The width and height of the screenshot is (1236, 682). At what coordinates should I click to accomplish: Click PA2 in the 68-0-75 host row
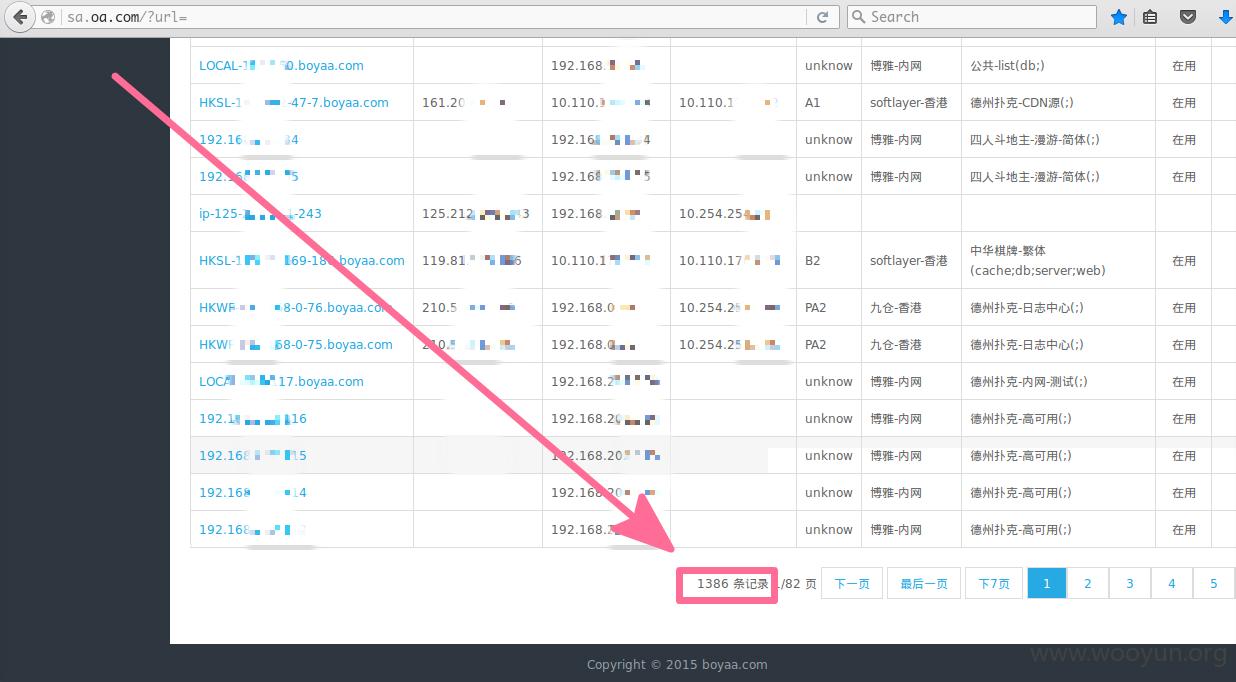tap(816, 345)
